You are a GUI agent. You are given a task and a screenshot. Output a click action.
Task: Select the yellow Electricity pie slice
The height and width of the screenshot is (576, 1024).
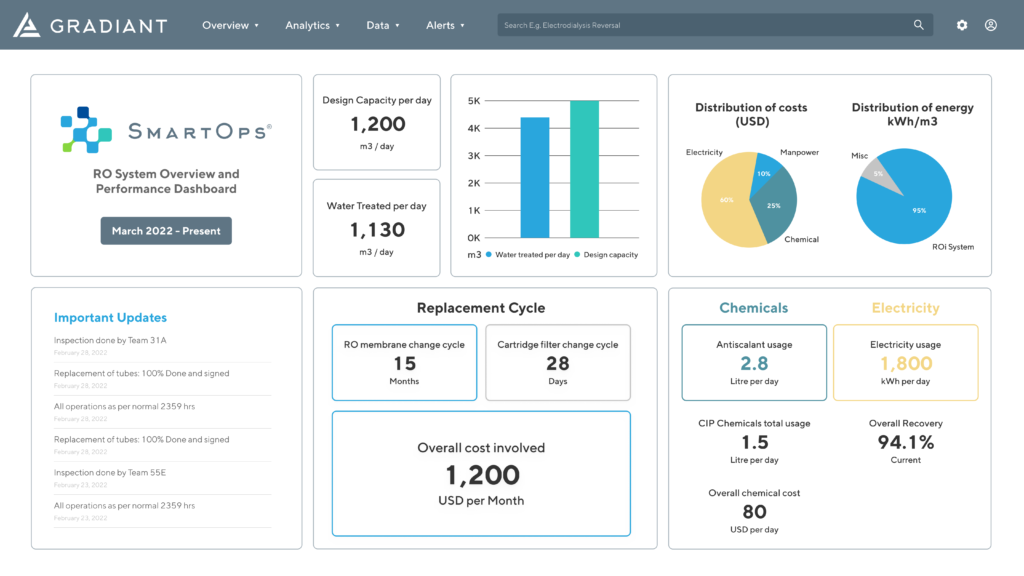(728, 205)
